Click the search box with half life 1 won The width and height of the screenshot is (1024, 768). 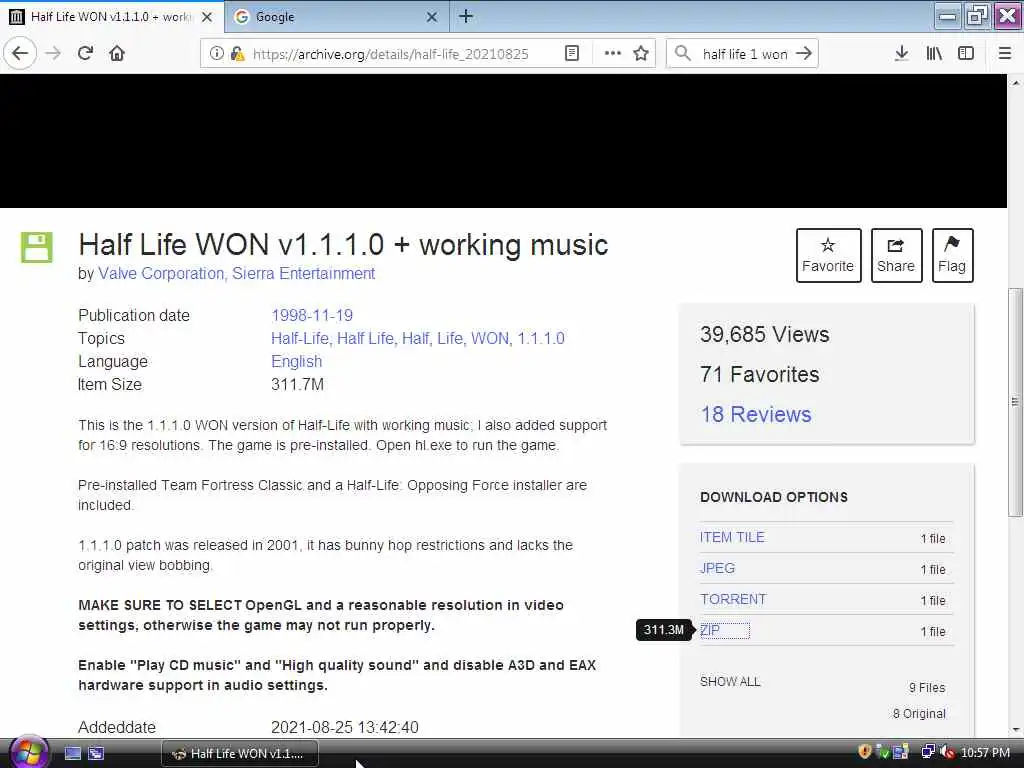[744, 54]
